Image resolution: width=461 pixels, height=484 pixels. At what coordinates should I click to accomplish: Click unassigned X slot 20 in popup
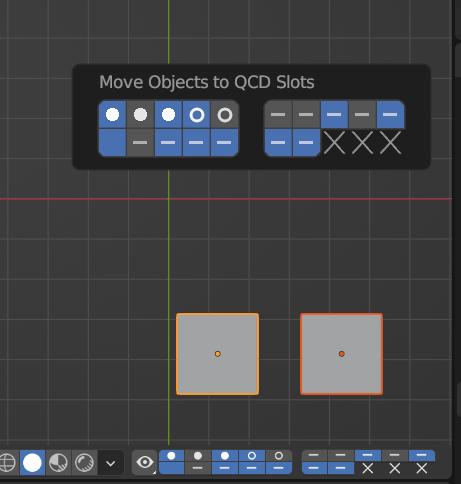(x=390, y=143)
